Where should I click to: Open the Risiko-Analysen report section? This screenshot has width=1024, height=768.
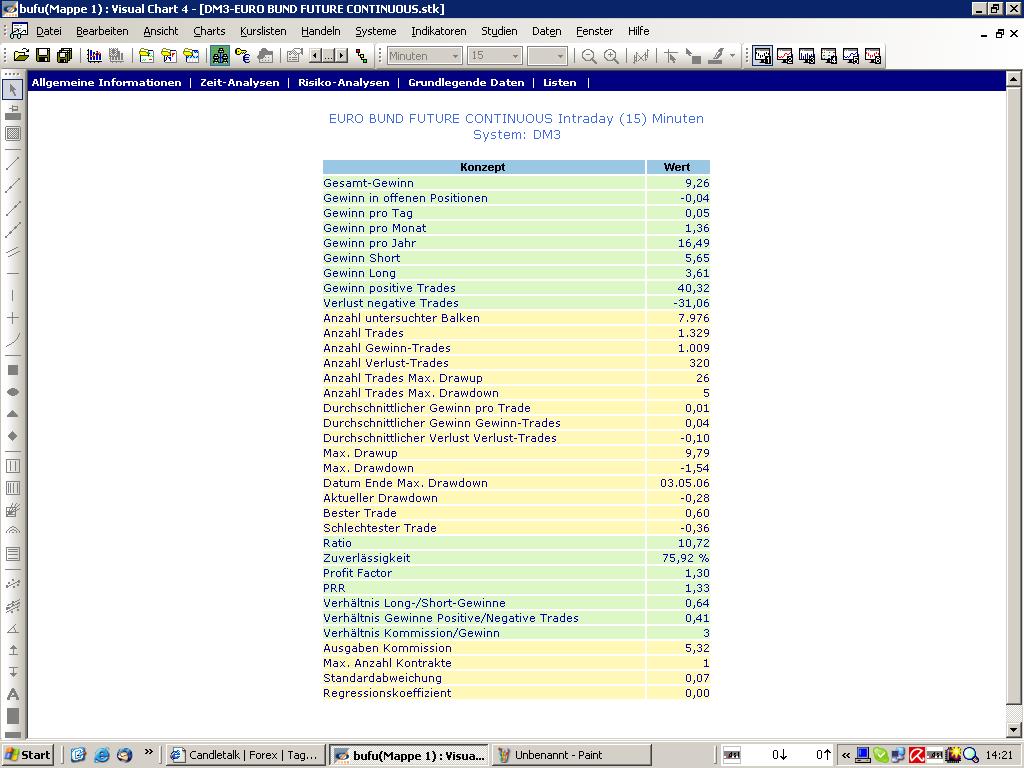click(343, 82)
